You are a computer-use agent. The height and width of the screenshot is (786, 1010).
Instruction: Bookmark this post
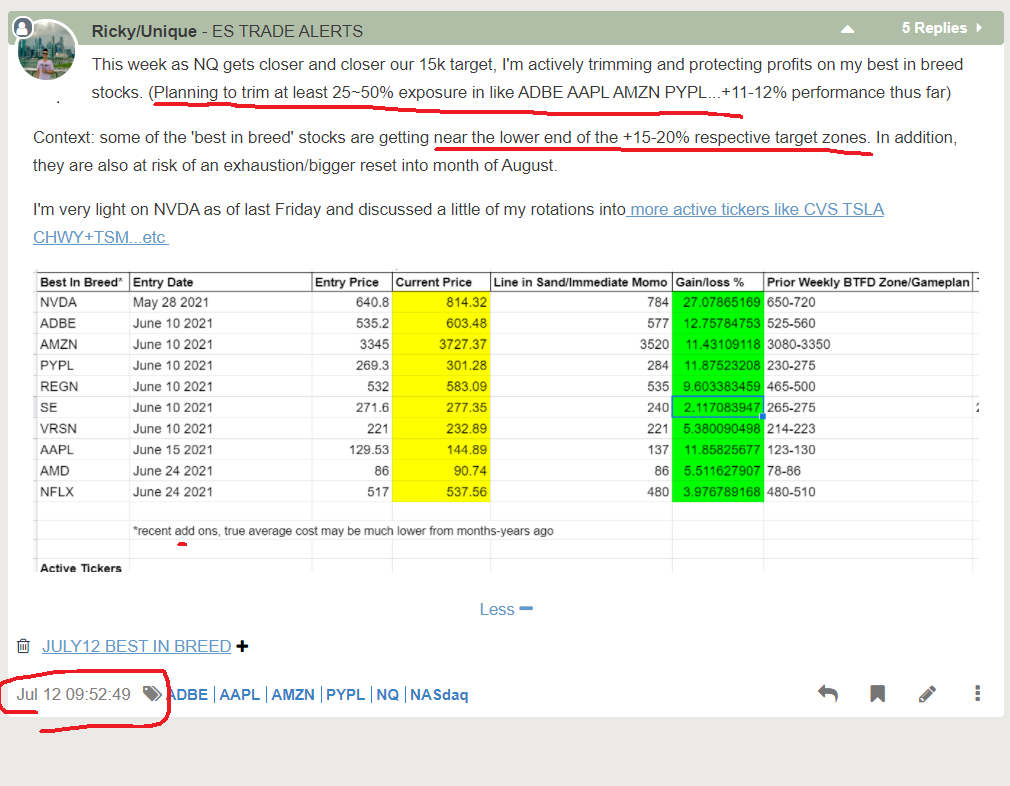877,694
